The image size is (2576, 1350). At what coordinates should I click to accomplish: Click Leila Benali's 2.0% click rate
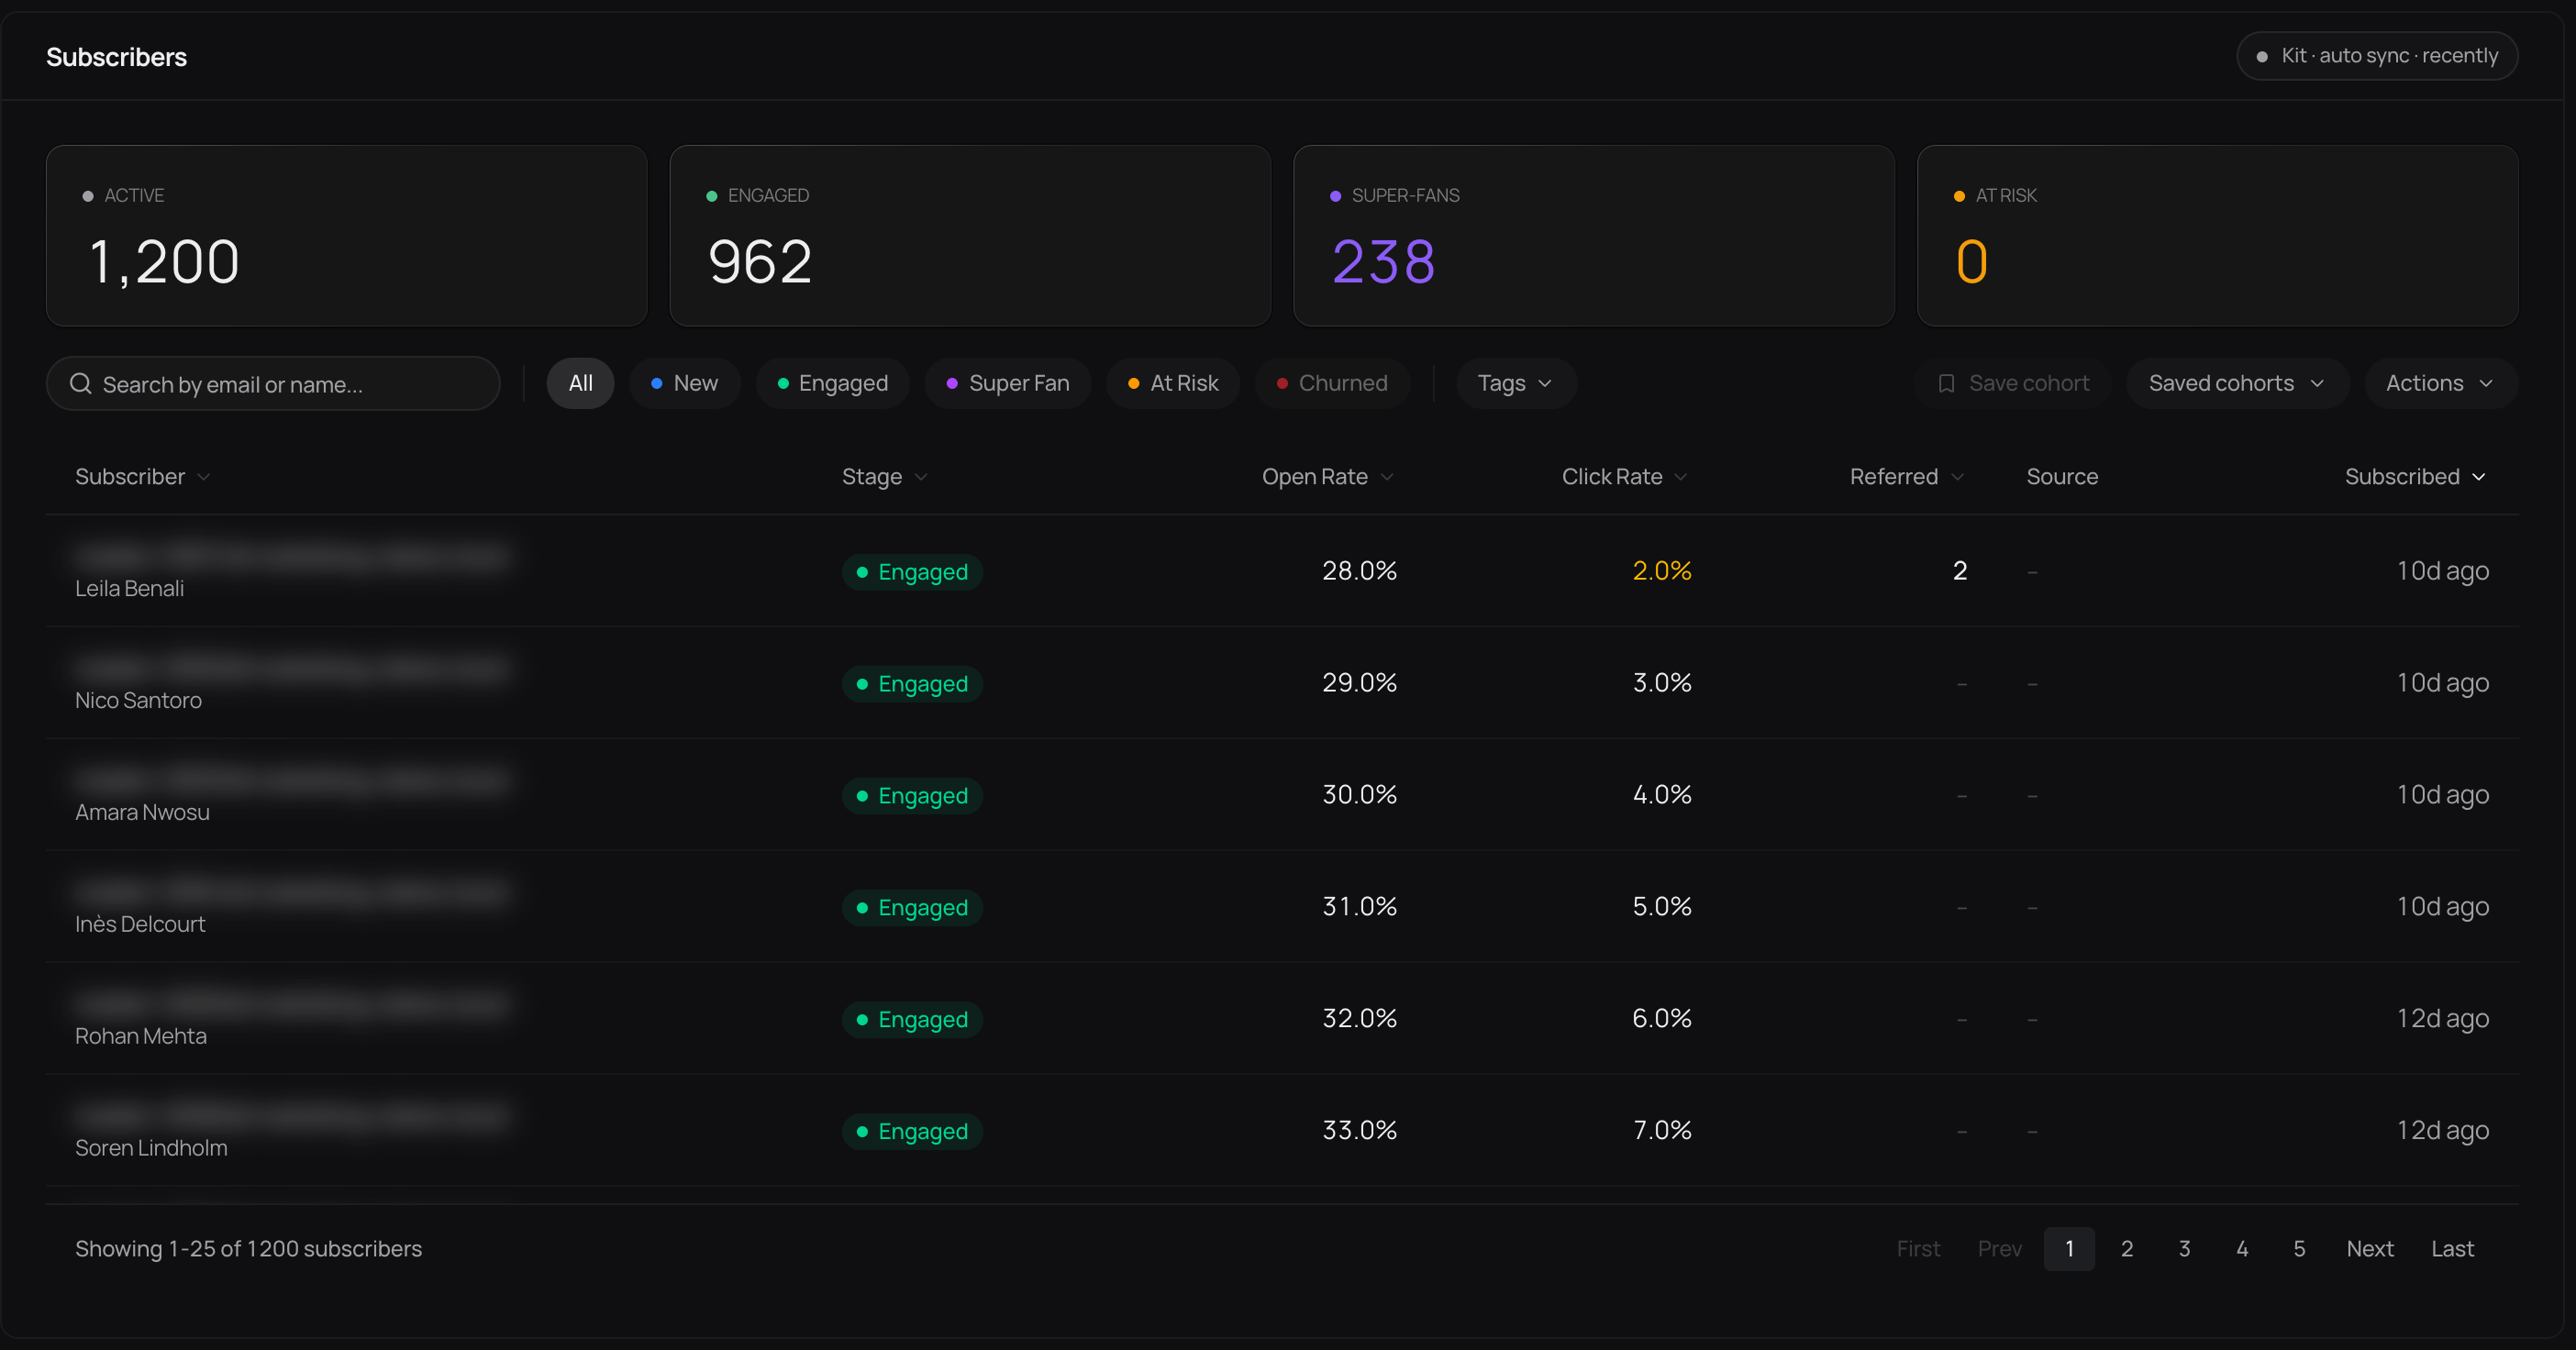point(1661,571)
